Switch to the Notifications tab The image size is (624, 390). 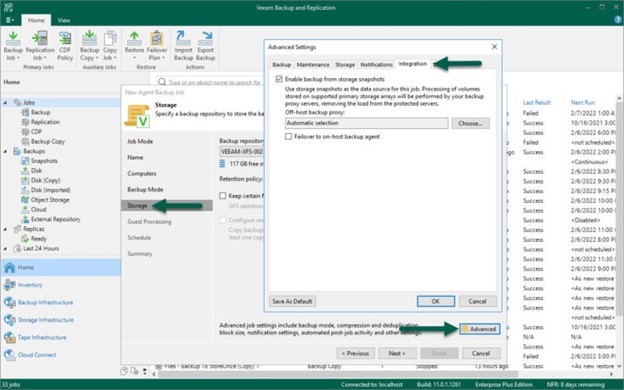(x=376, y=64)
